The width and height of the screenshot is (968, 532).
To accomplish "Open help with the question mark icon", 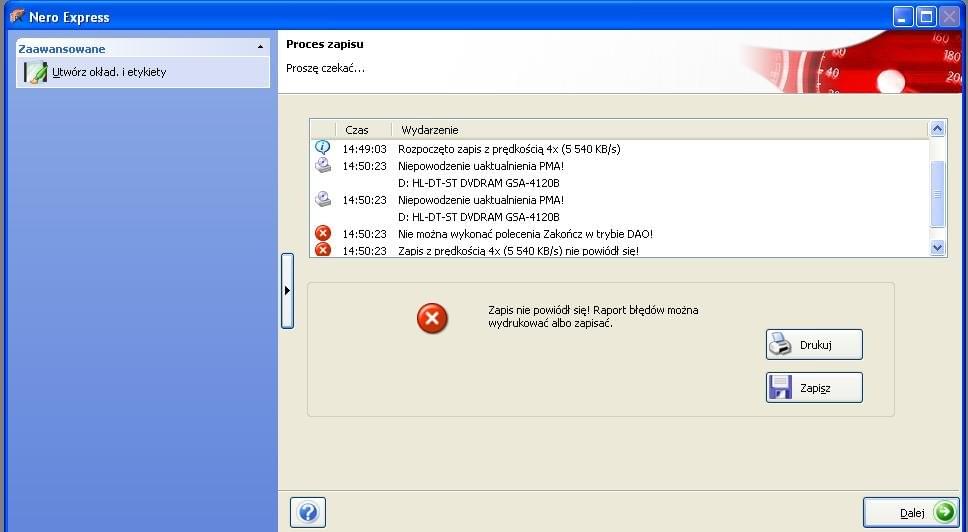I will pos(307,512).
